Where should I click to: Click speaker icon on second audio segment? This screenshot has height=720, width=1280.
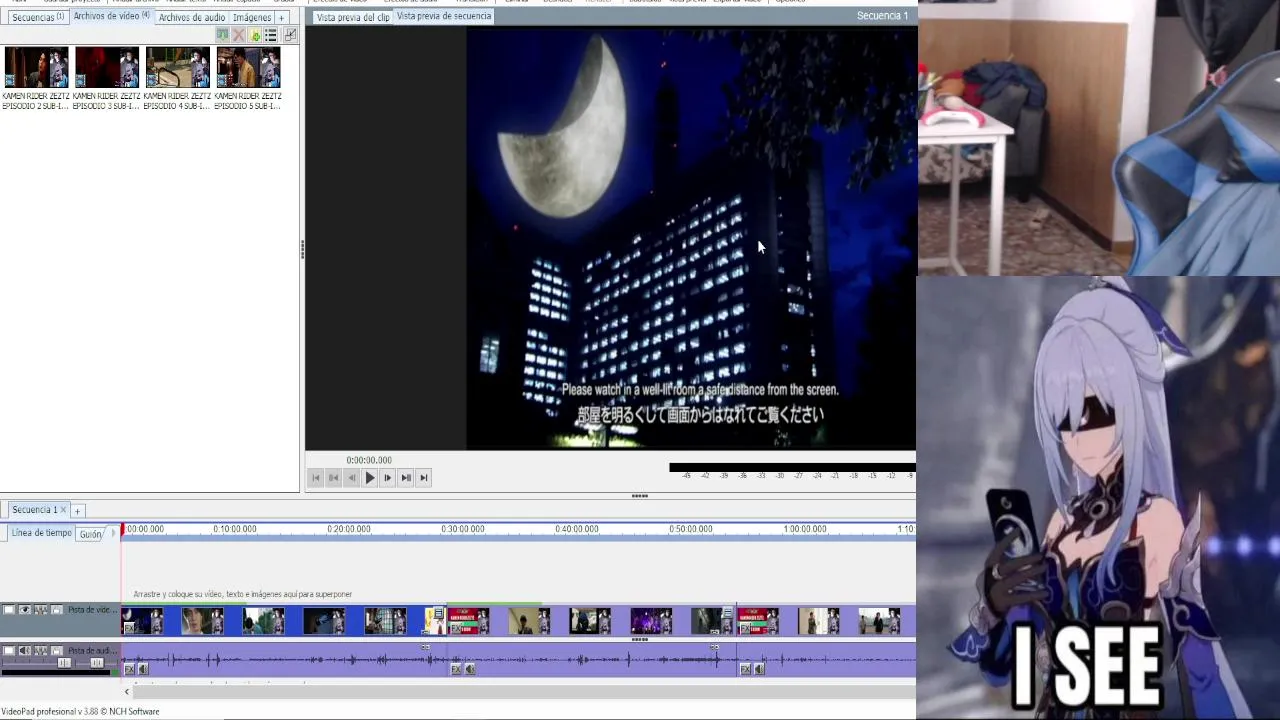(x=470, y=669)
